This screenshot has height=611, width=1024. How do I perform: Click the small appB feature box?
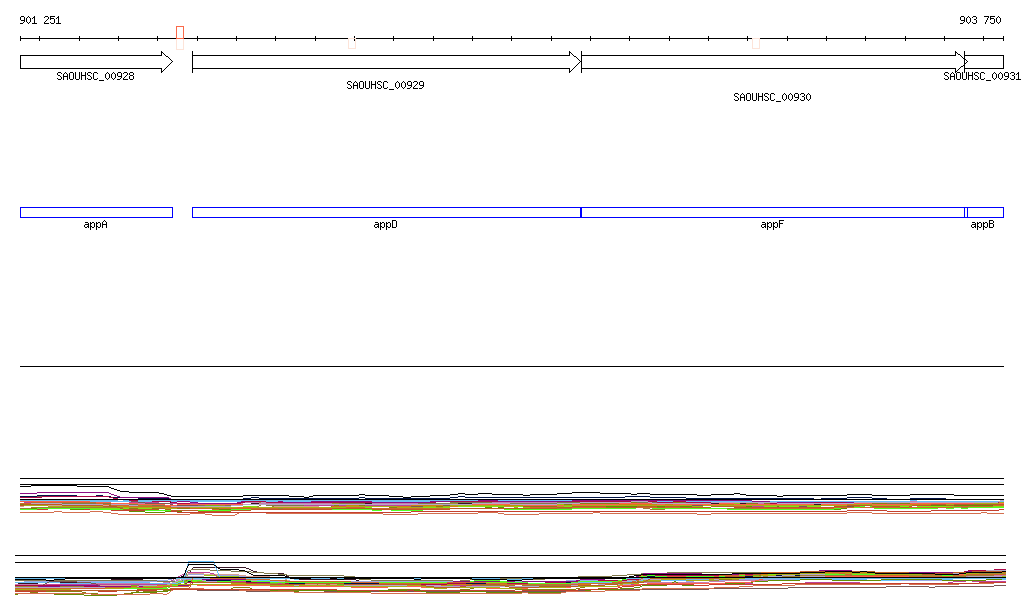[x=985, y=212]
